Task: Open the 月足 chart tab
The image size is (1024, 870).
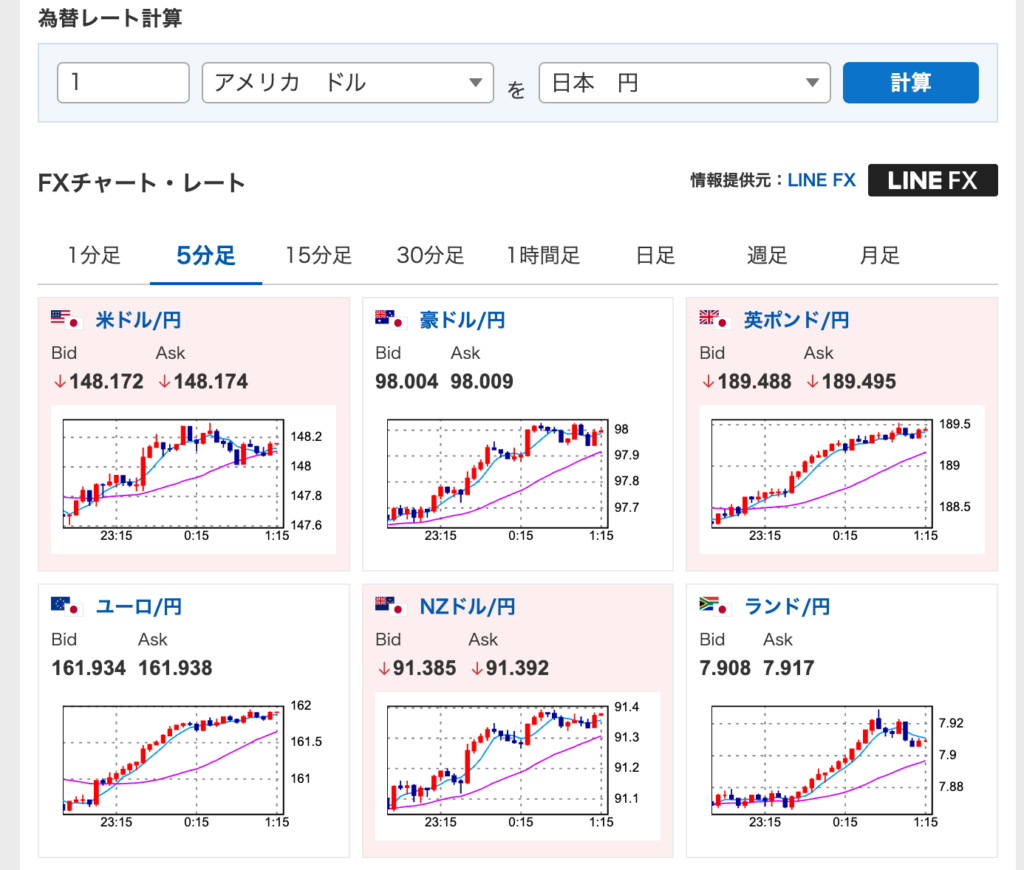Action: pyautogui.click(x=879, y=256)
